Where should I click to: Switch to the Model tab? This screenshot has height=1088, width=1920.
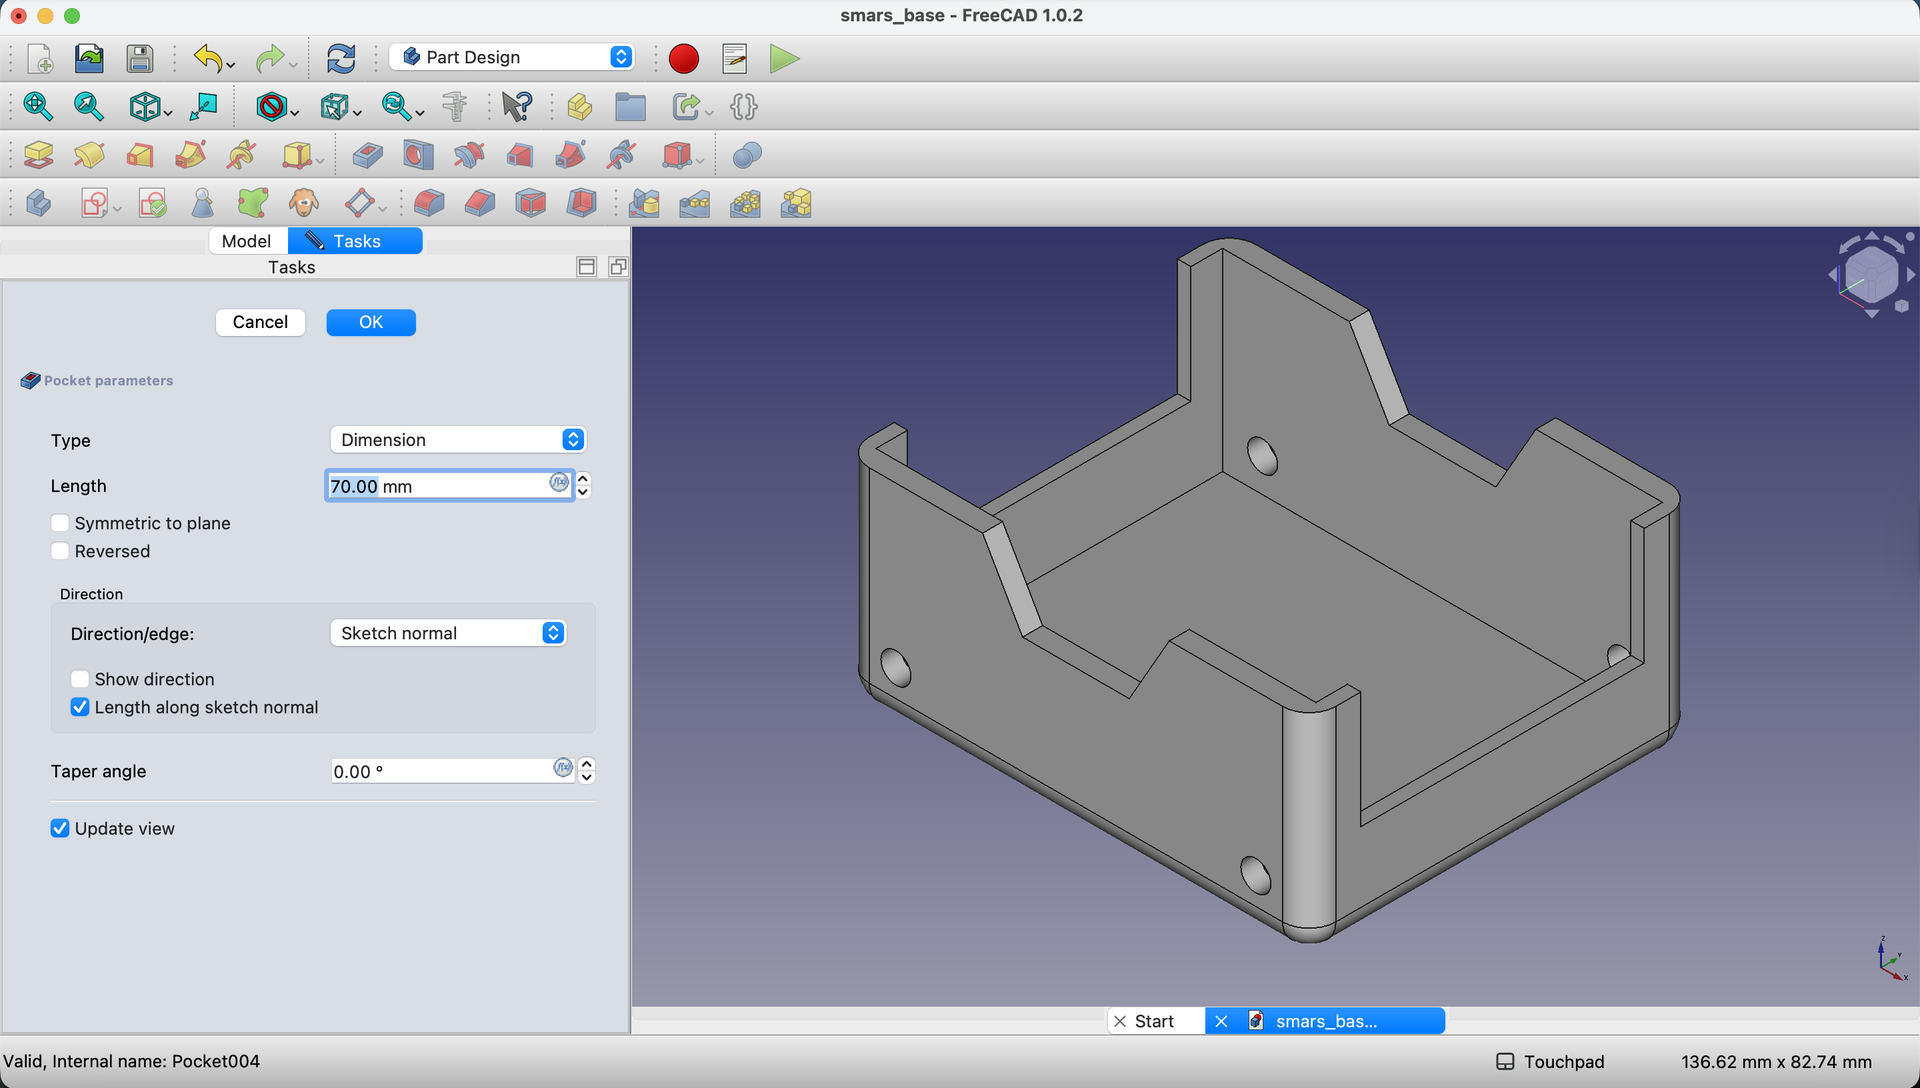(x=246, y=241)
